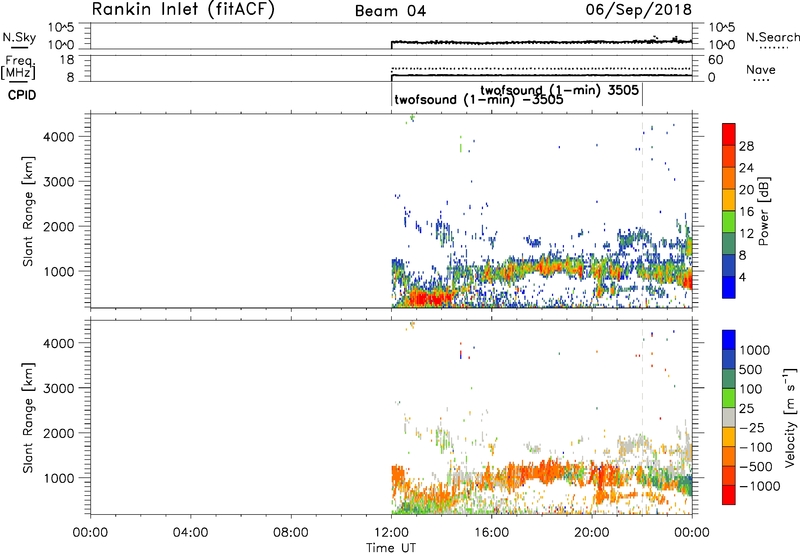
Task: Click the "2000" range tick of the power panel
Action: tap(59, 226)
